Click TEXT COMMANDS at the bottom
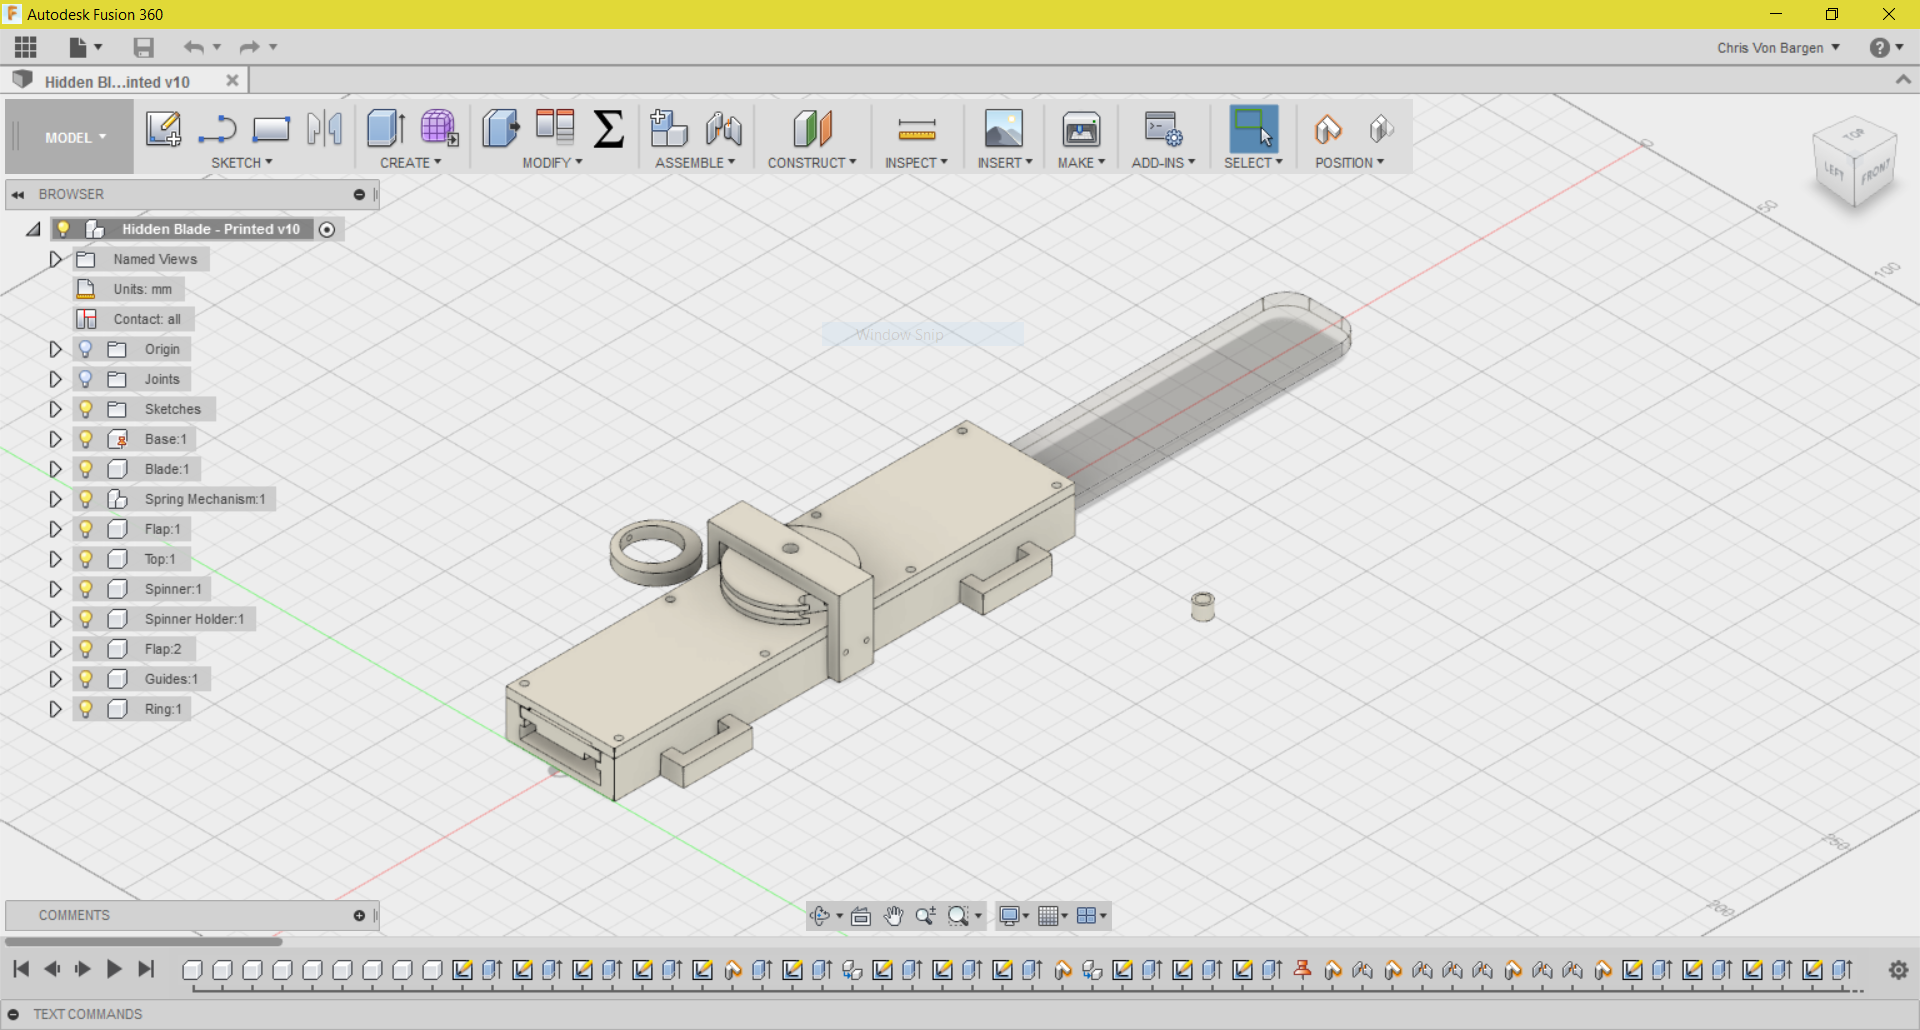The image size is (1920, 1030). (87, 1014)
